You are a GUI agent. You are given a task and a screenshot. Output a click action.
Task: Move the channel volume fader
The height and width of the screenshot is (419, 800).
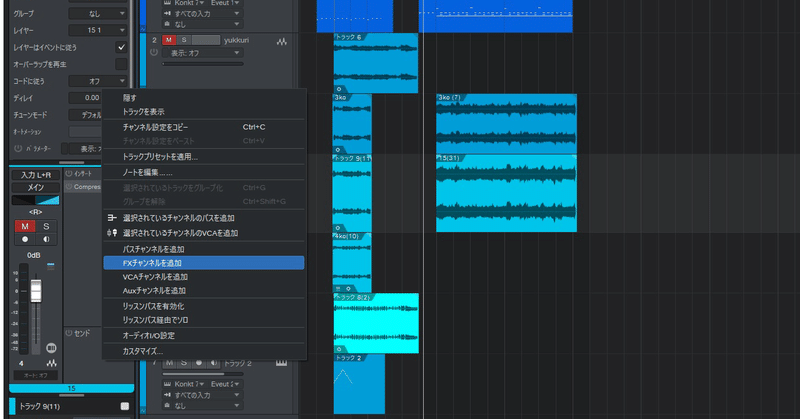[x=36, y=291]
